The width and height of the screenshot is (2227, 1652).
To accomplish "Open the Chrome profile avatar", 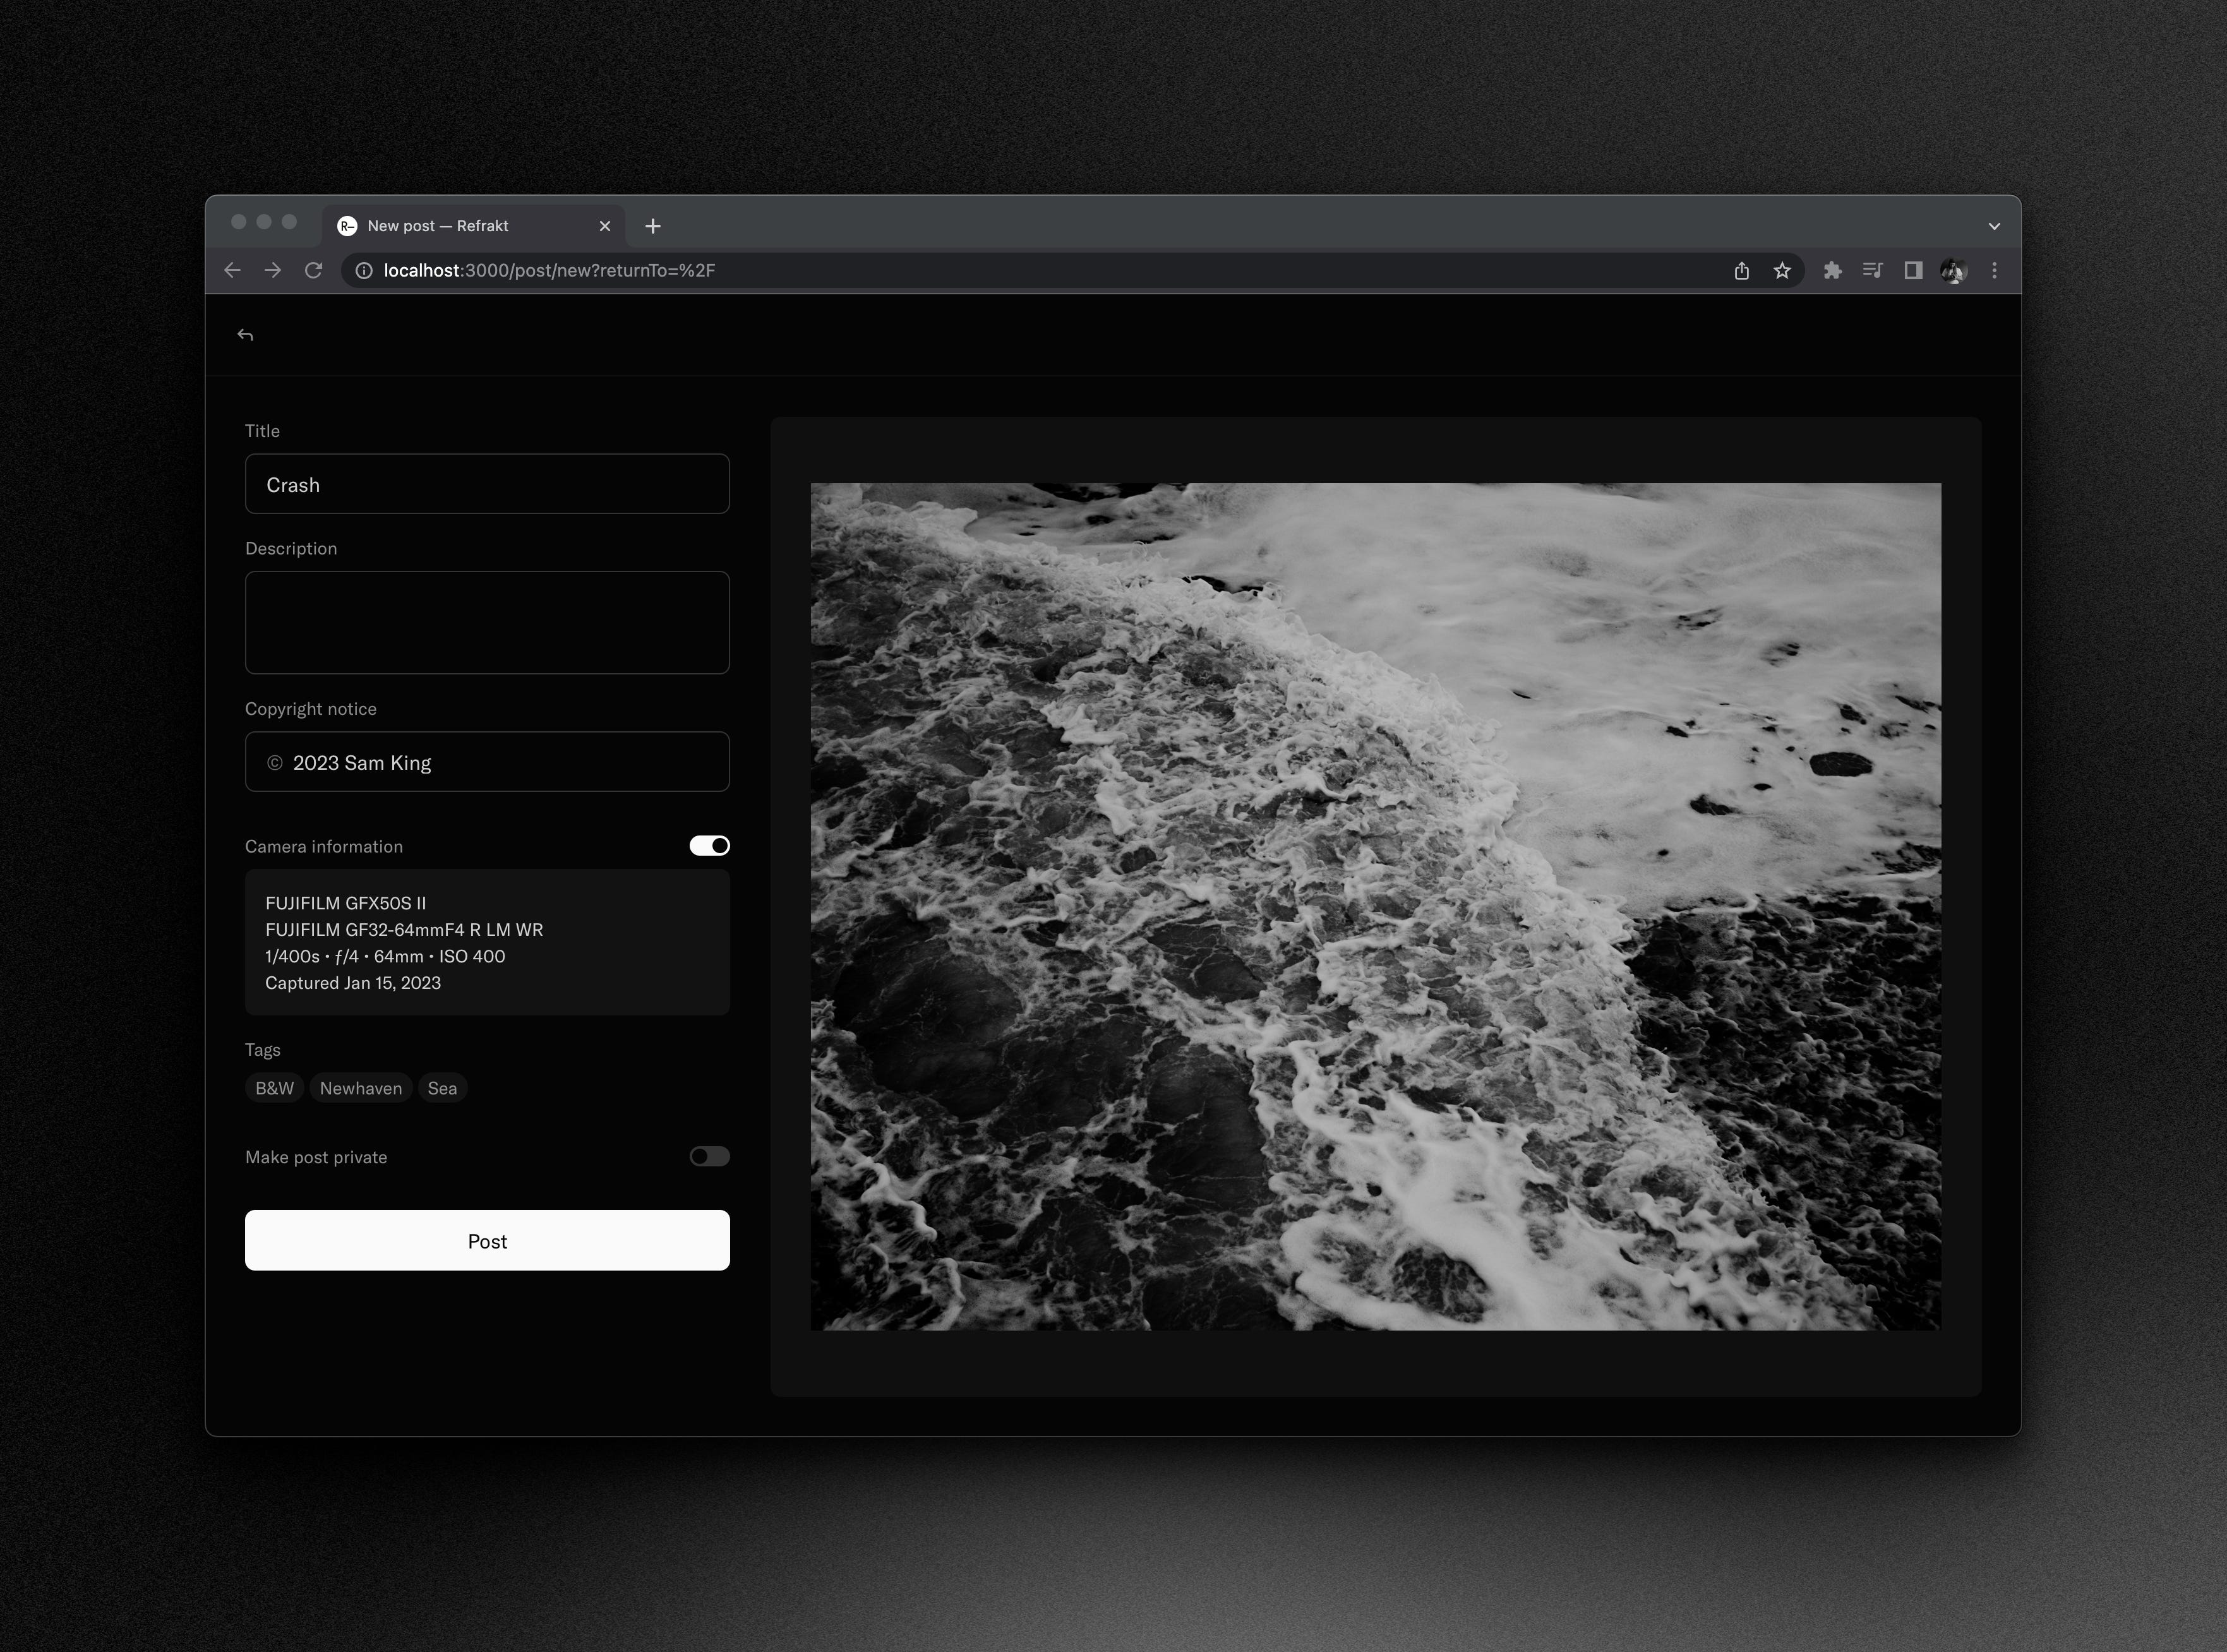I will click(1953, 270).
